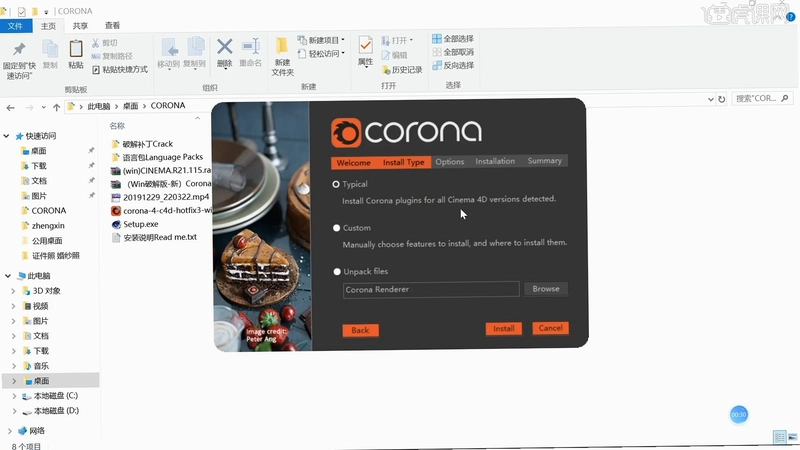Click Pin to Quick access icon
This screenshot has height=450, width=800.
point(19,49)
